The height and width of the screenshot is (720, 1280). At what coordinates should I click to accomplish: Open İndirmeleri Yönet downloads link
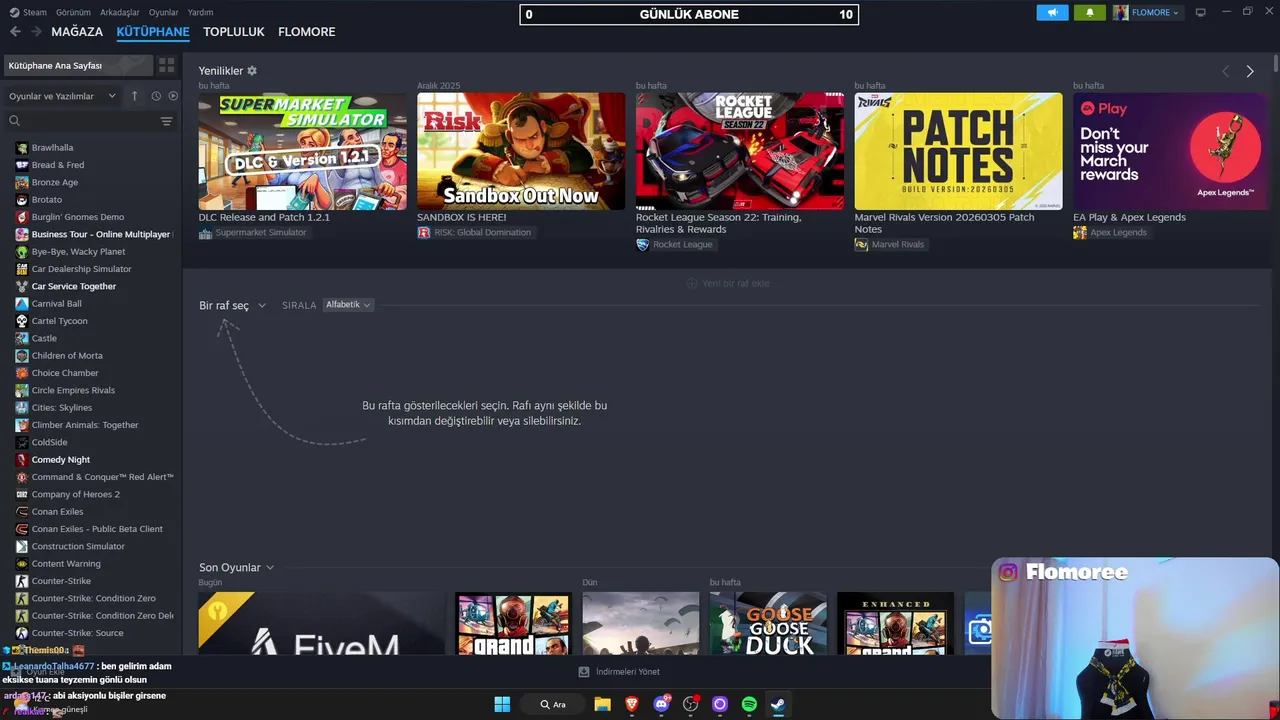(628, 672)
